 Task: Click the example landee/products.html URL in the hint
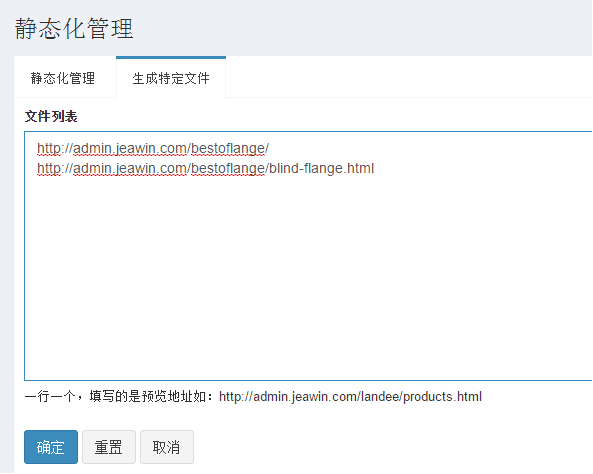350,396
